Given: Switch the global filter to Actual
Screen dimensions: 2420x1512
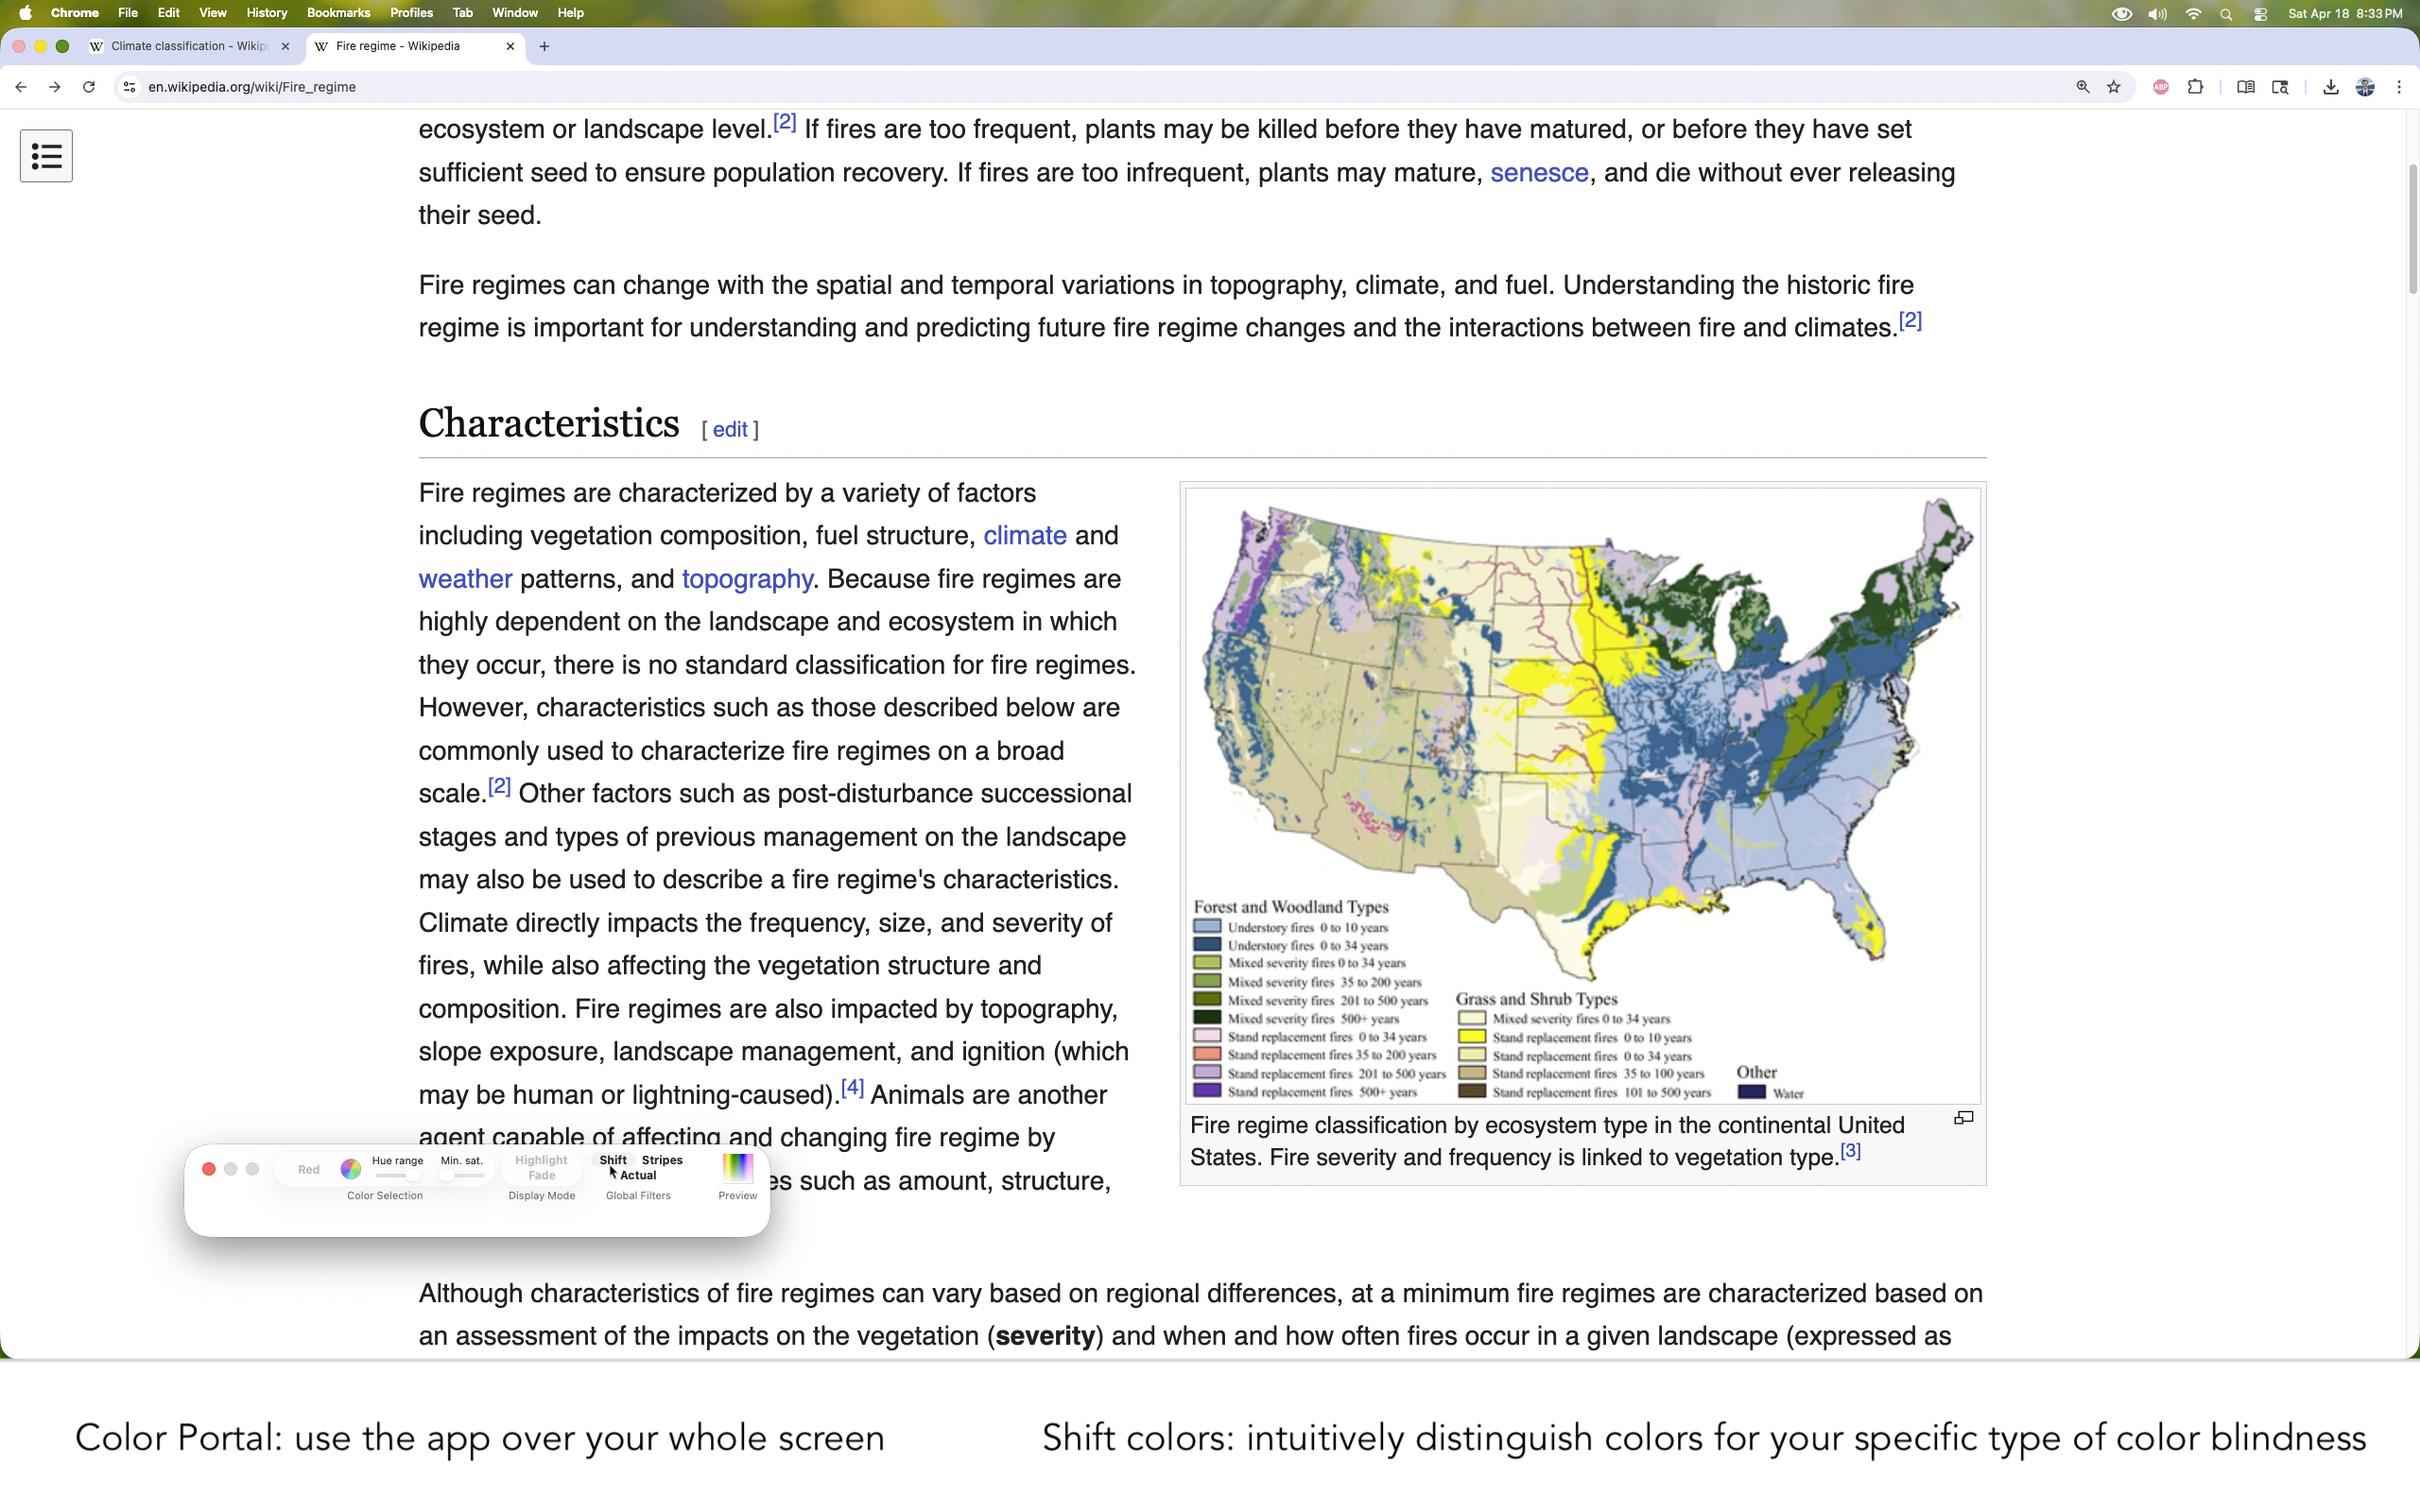Looking at the screenshot, I should (x=638, y=1175).
